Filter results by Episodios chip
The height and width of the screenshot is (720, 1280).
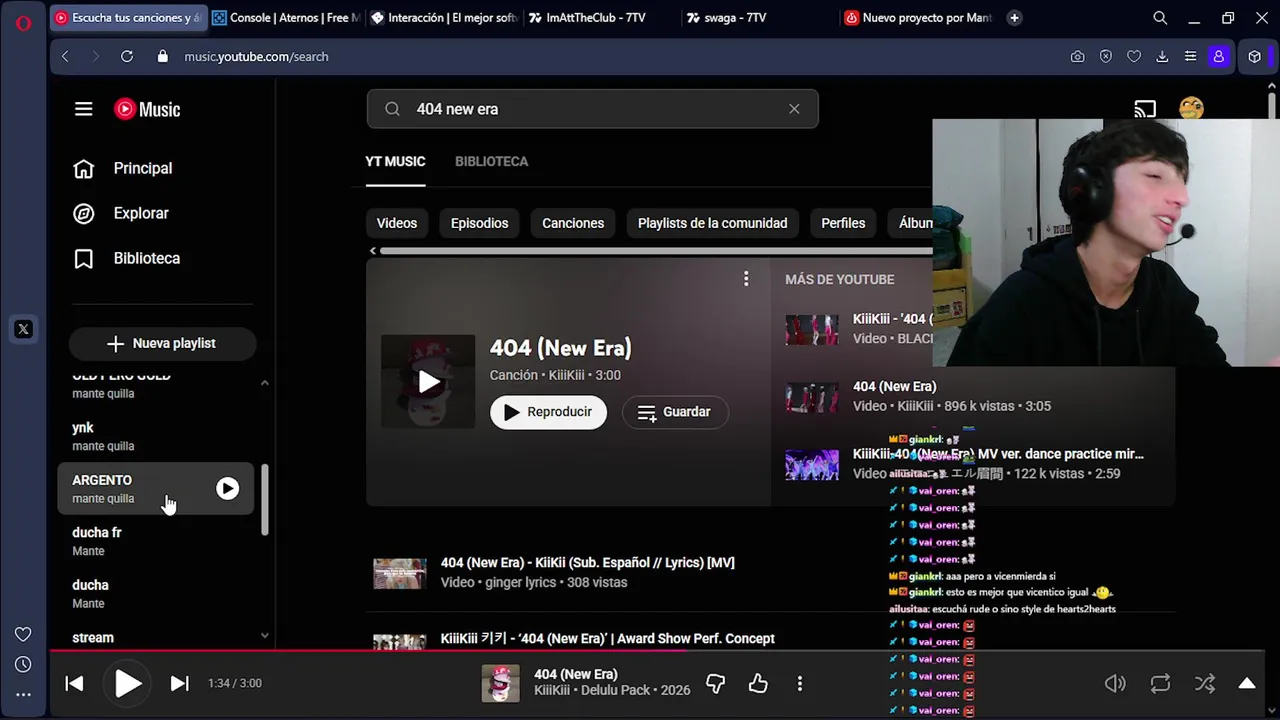coord(479,223)
